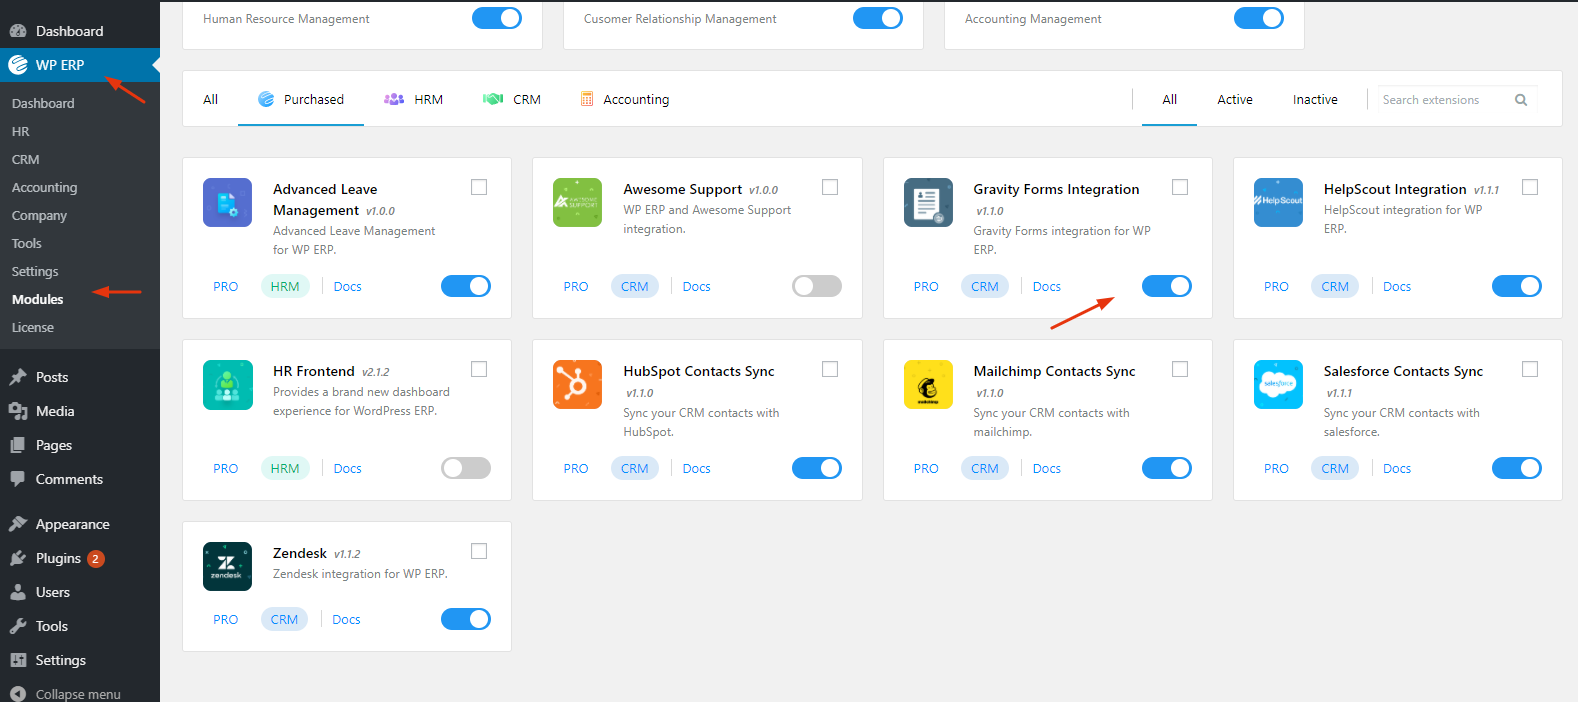This screenshot has width=1578, height=702.
Task: Open Docs link for Awesome Support
Action: (696, 286)
